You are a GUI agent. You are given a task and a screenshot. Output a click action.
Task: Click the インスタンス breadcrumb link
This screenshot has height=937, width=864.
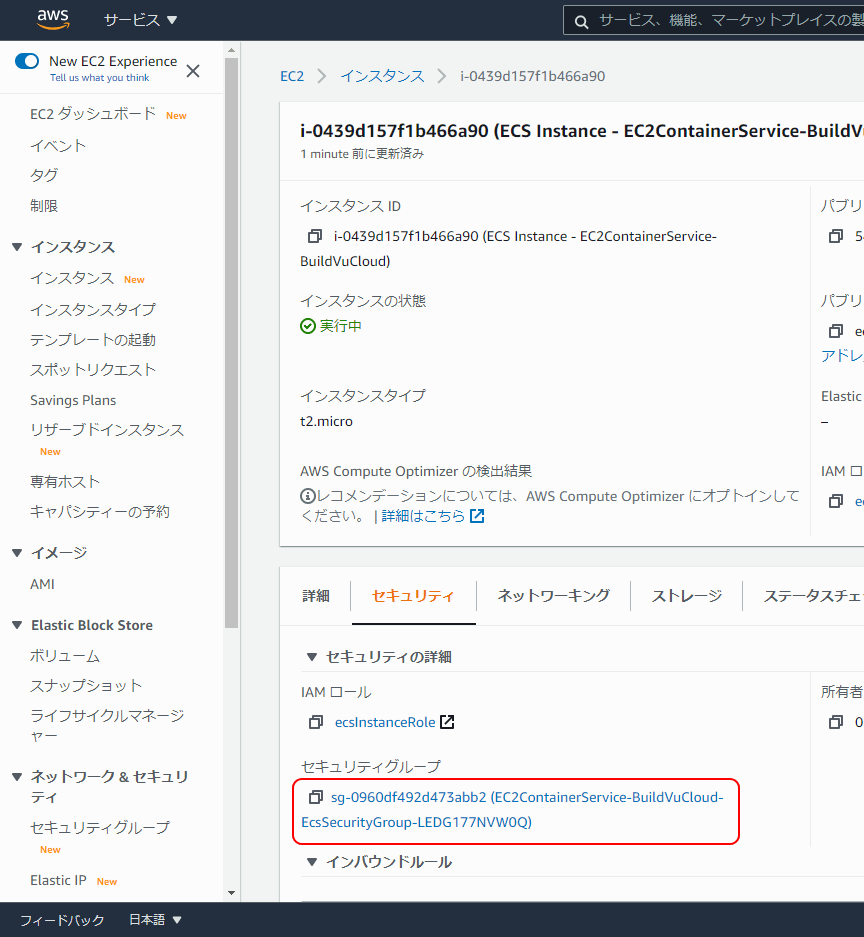382,76
